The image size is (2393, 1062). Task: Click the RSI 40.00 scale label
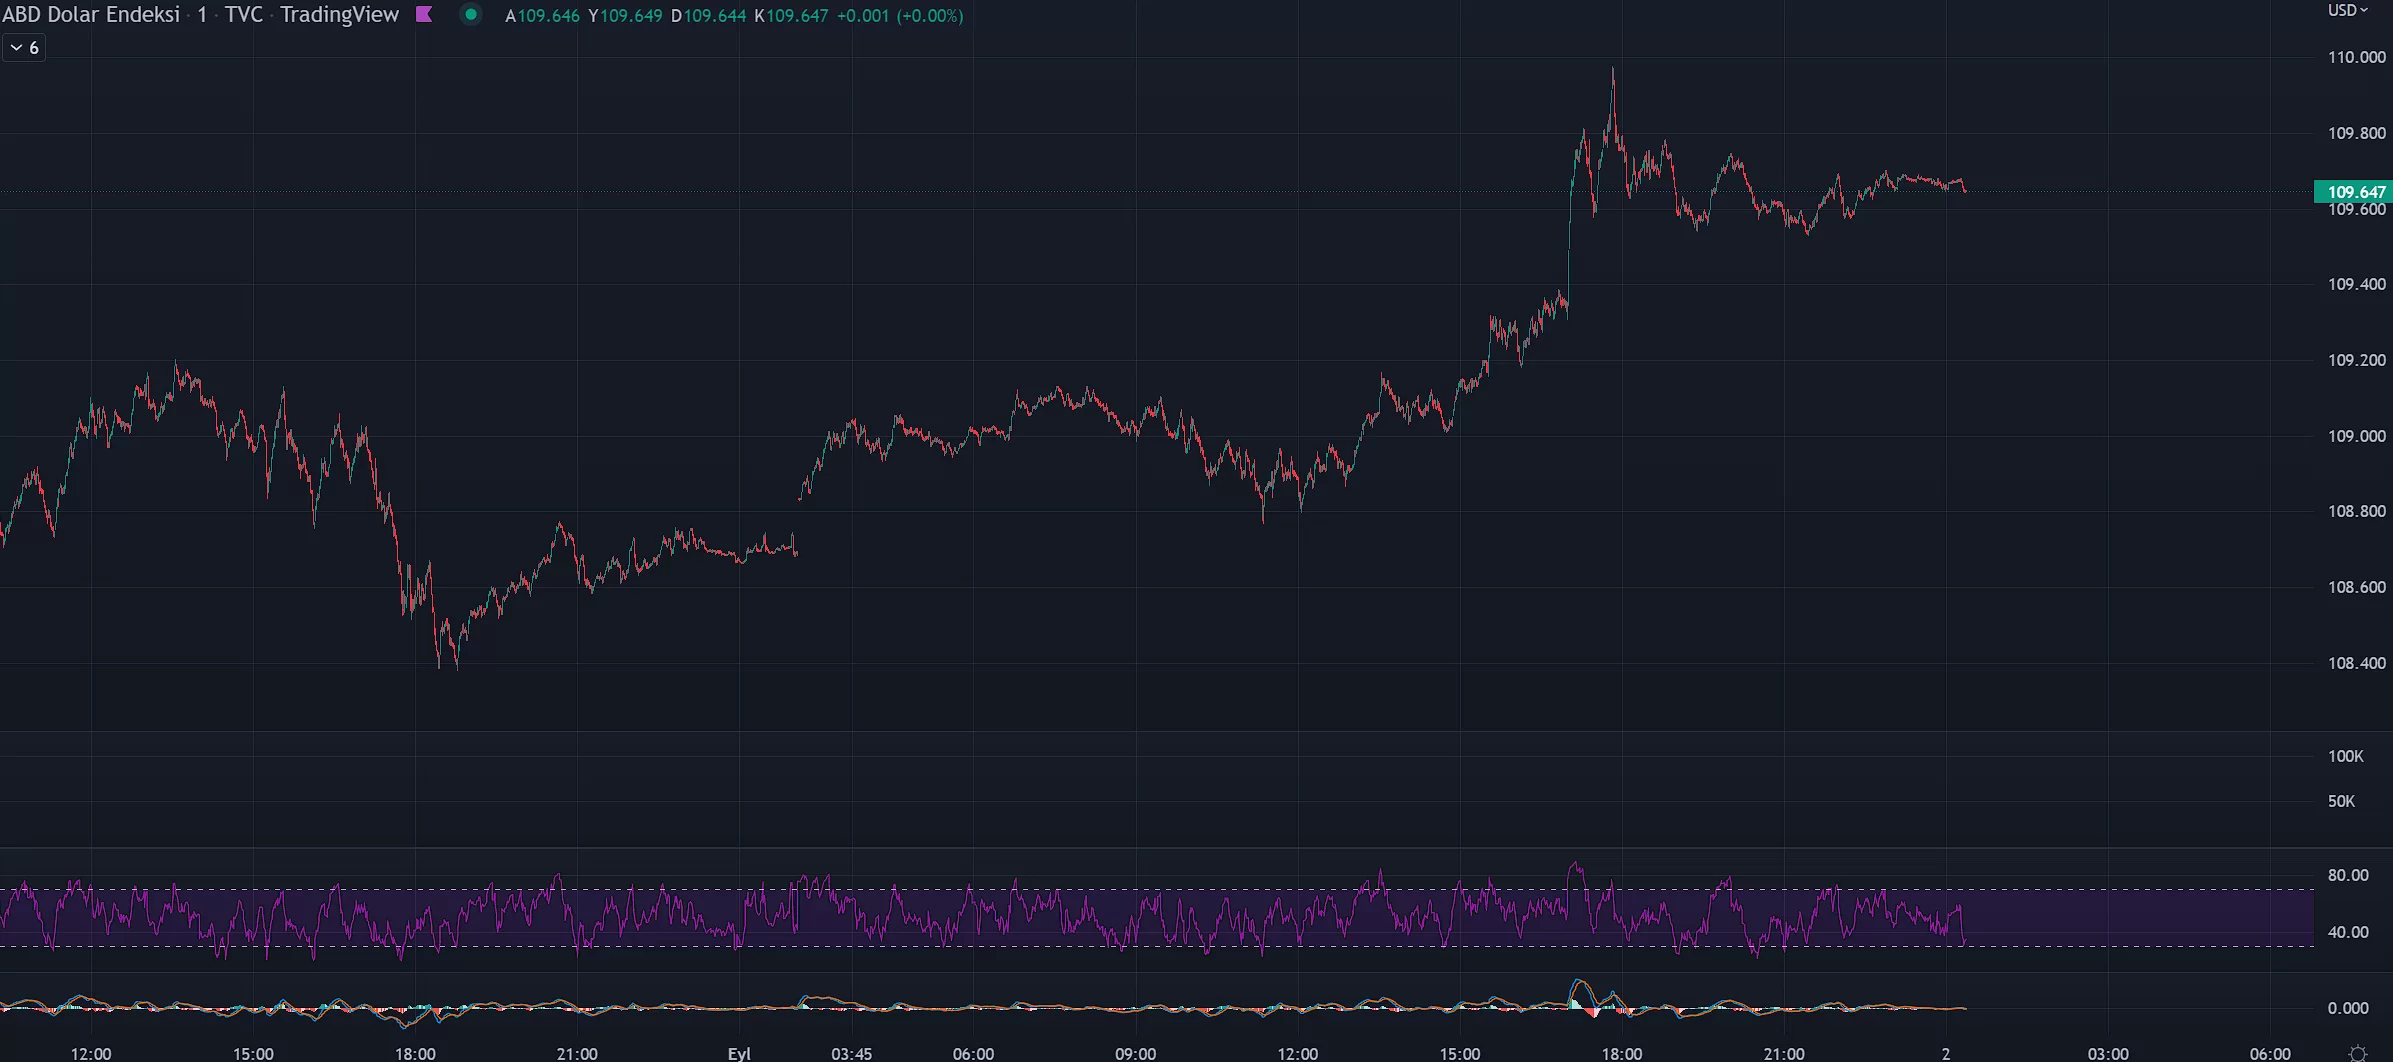(2347, 932)
